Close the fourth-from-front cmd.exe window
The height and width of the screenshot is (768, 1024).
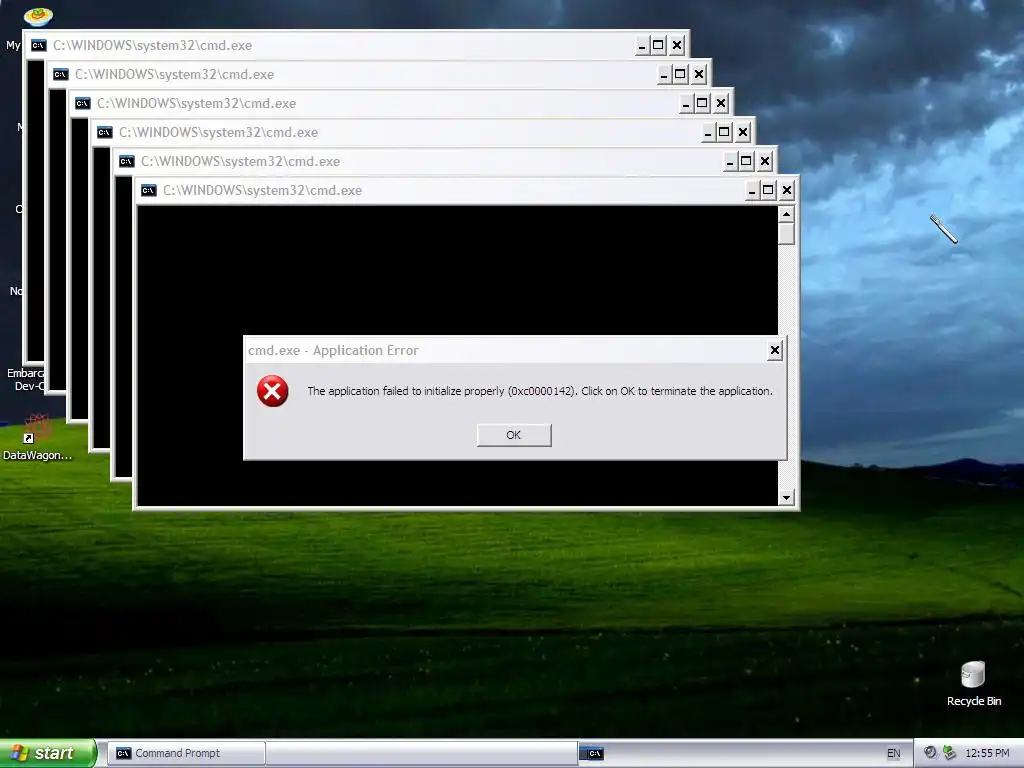pyautogui.click(x=721, y=103)
